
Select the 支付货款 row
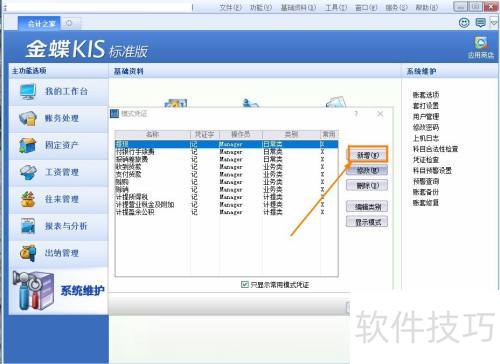pyautogui.click(x=226, y=174)
